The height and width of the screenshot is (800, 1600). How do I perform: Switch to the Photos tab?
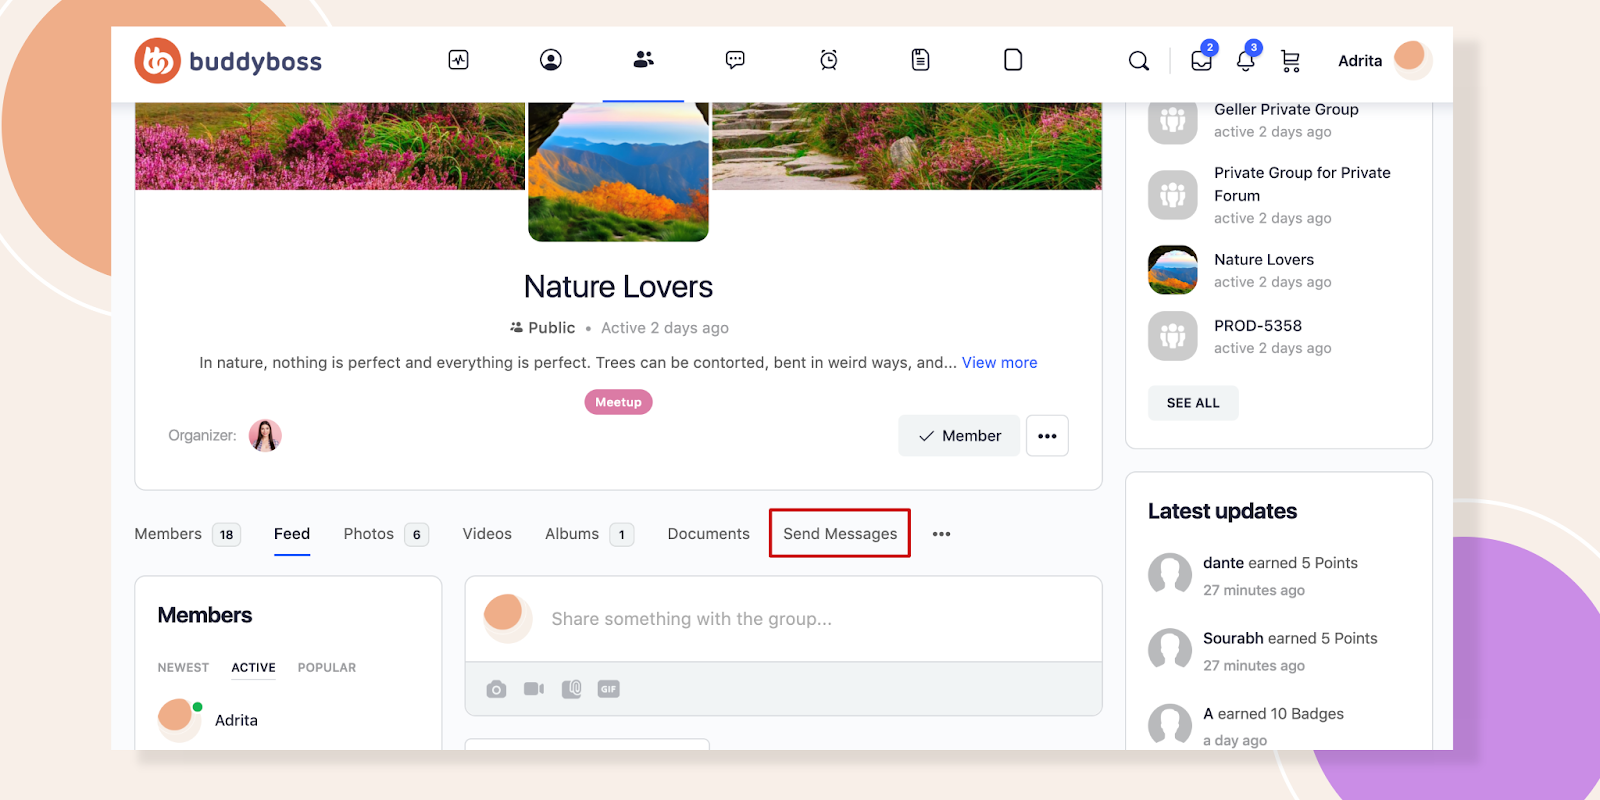(x=368, y=534)
